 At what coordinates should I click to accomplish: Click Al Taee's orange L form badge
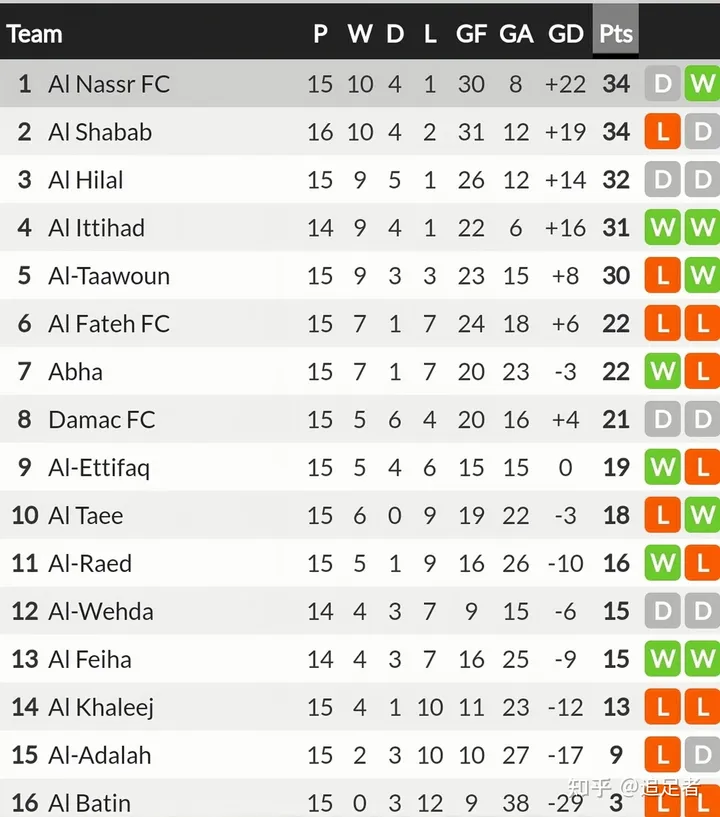click(662, 516)
